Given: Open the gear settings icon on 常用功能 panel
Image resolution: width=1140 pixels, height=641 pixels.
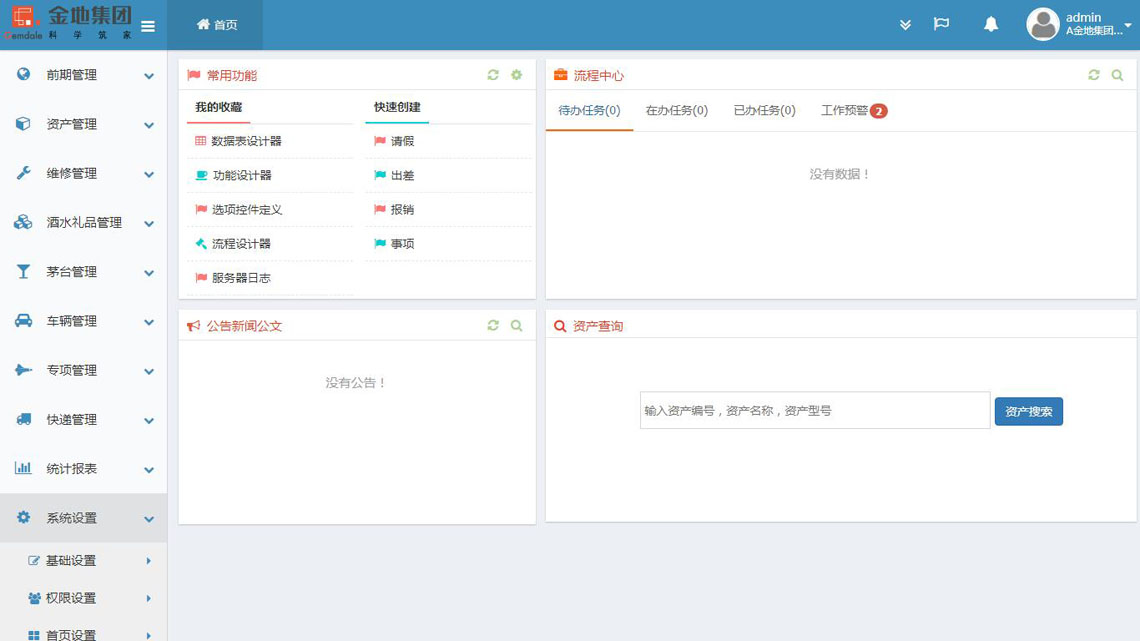Looking at the screenshot, I should tap(516, 74).
